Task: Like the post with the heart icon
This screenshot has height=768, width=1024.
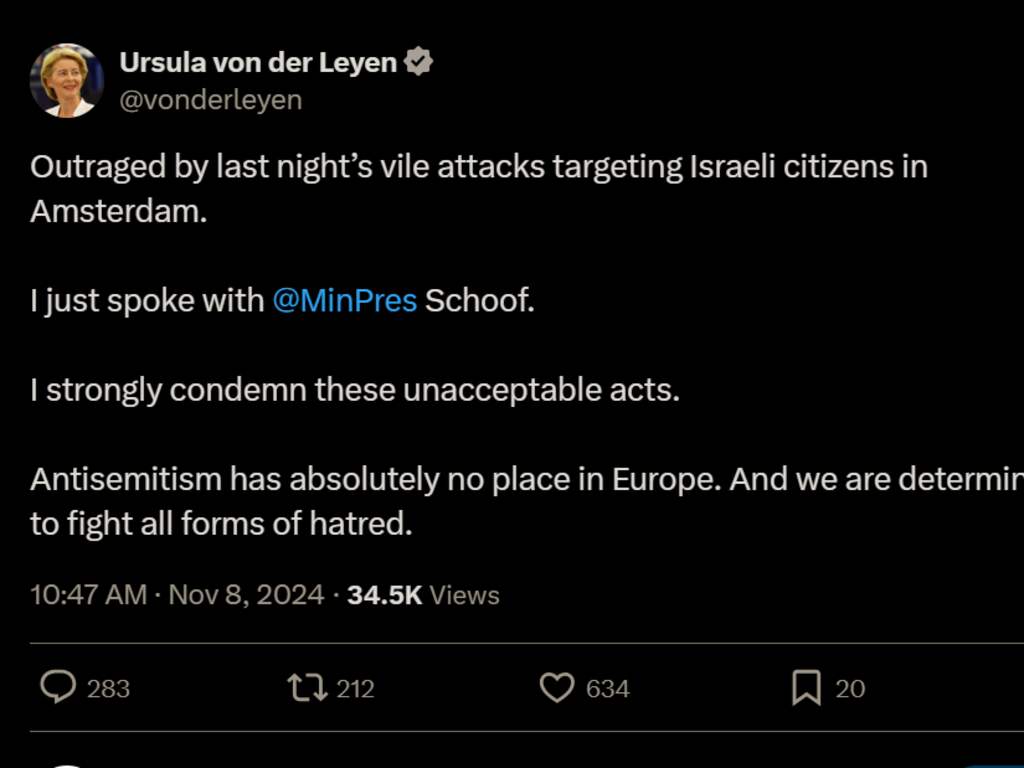Action: click(557, 687)
